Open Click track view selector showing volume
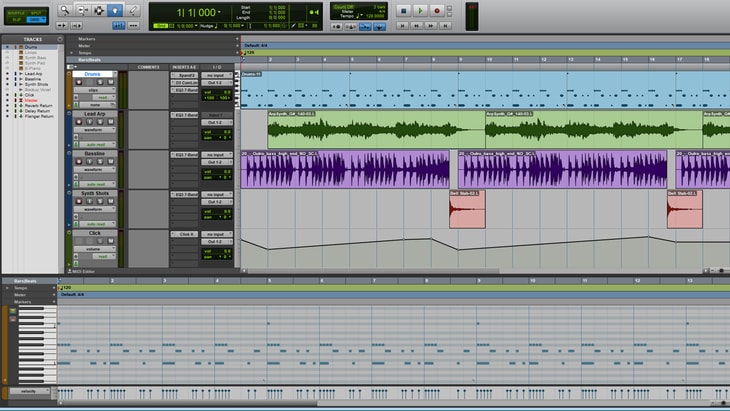The image size is (730, 411). pyautogui.click(x=95, y=249)
